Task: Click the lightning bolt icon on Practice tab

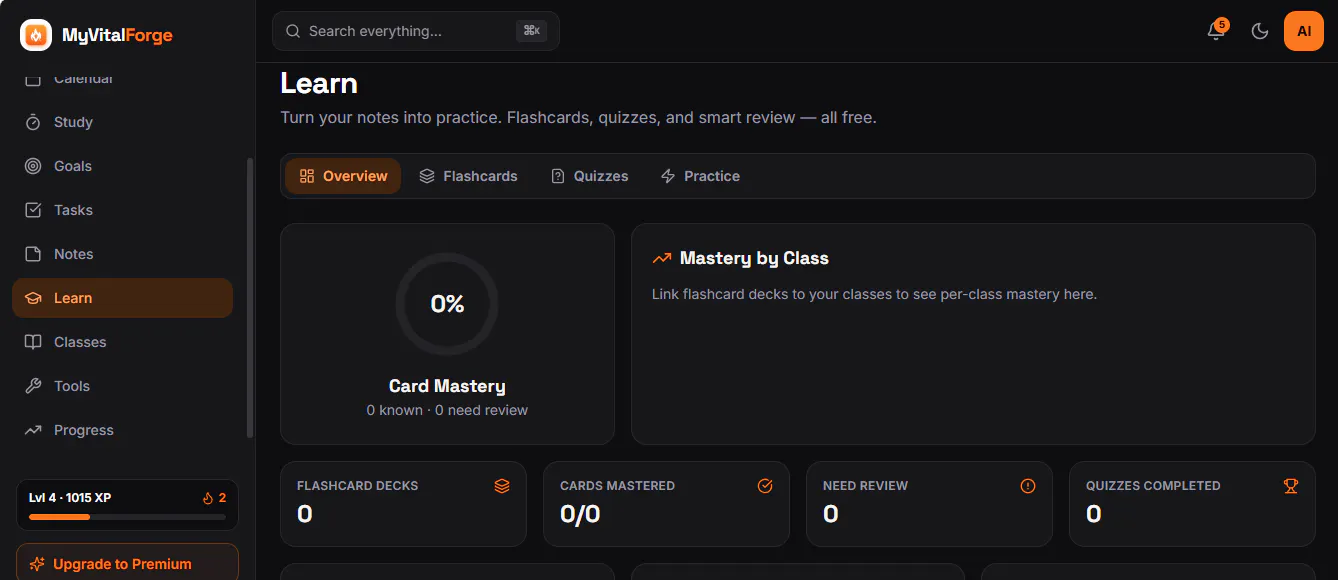Action: (668, 176)
